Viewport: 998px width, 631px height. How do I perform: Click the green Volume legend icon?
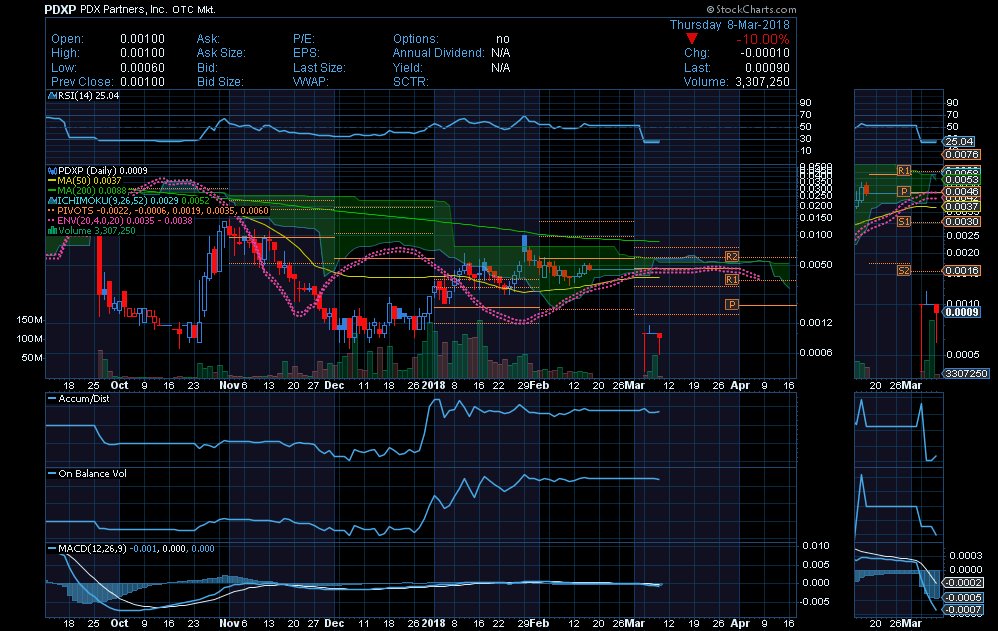coord(52,230)
